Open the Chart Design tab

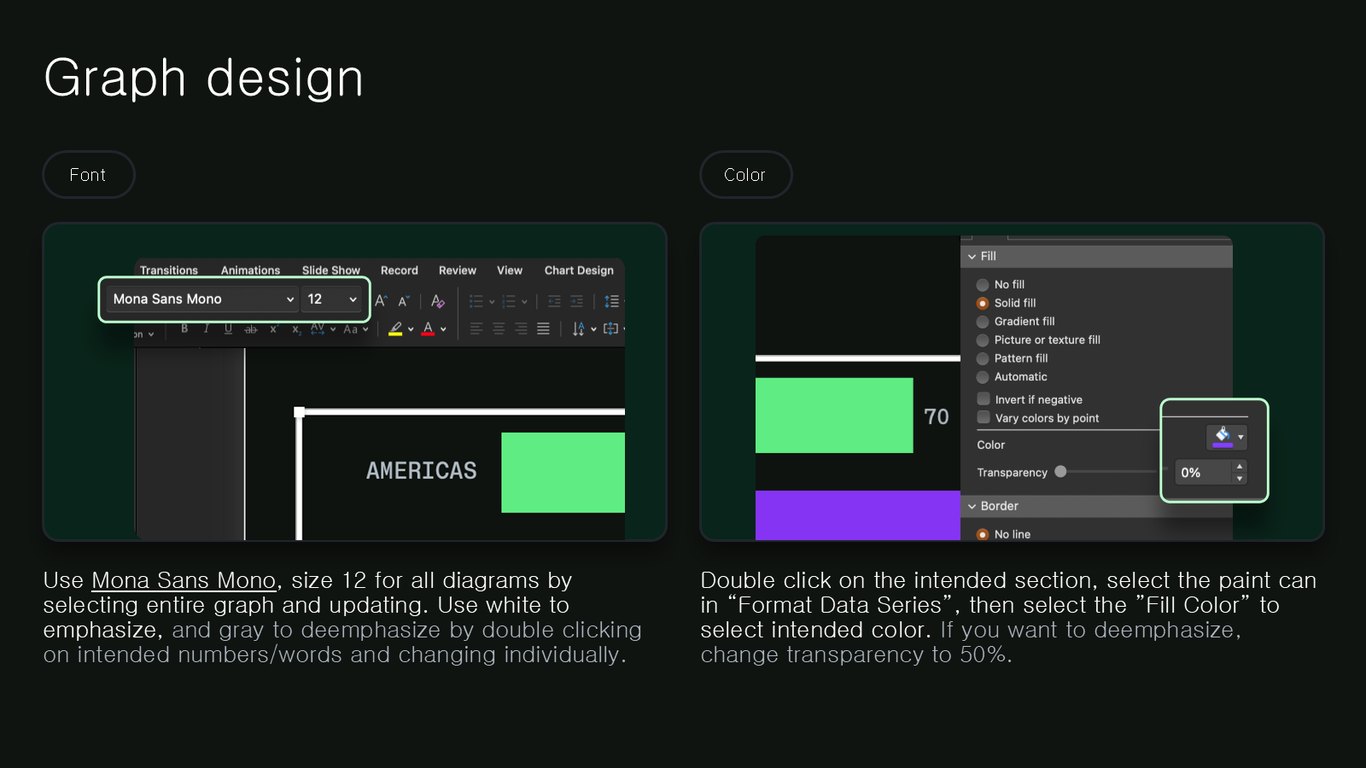point(579,270)
